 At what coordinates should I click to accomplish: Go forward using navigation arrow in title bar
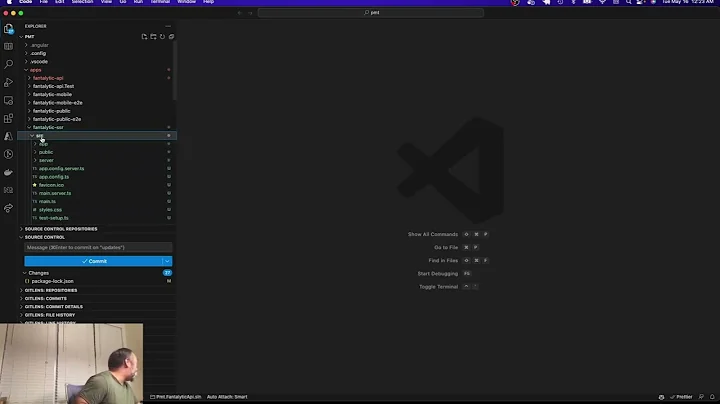click(250, 13)
